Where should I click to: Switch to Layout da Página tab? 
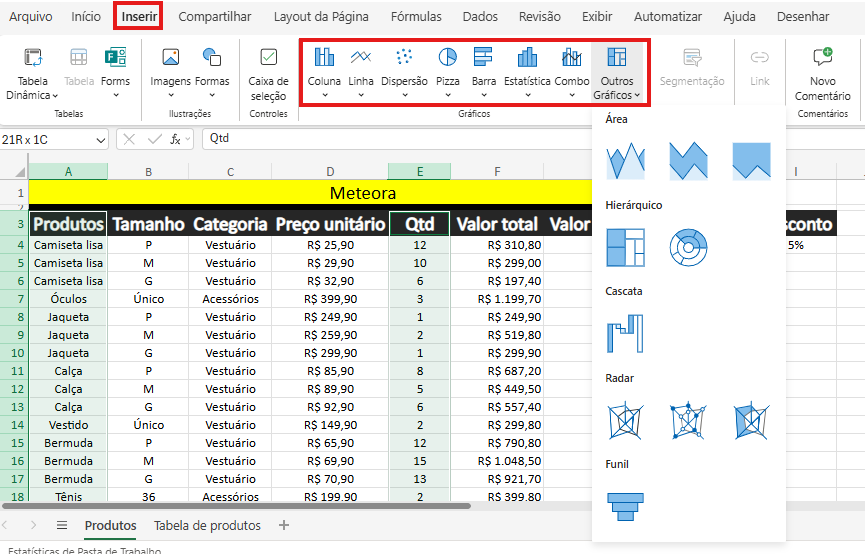pos(321,17)
